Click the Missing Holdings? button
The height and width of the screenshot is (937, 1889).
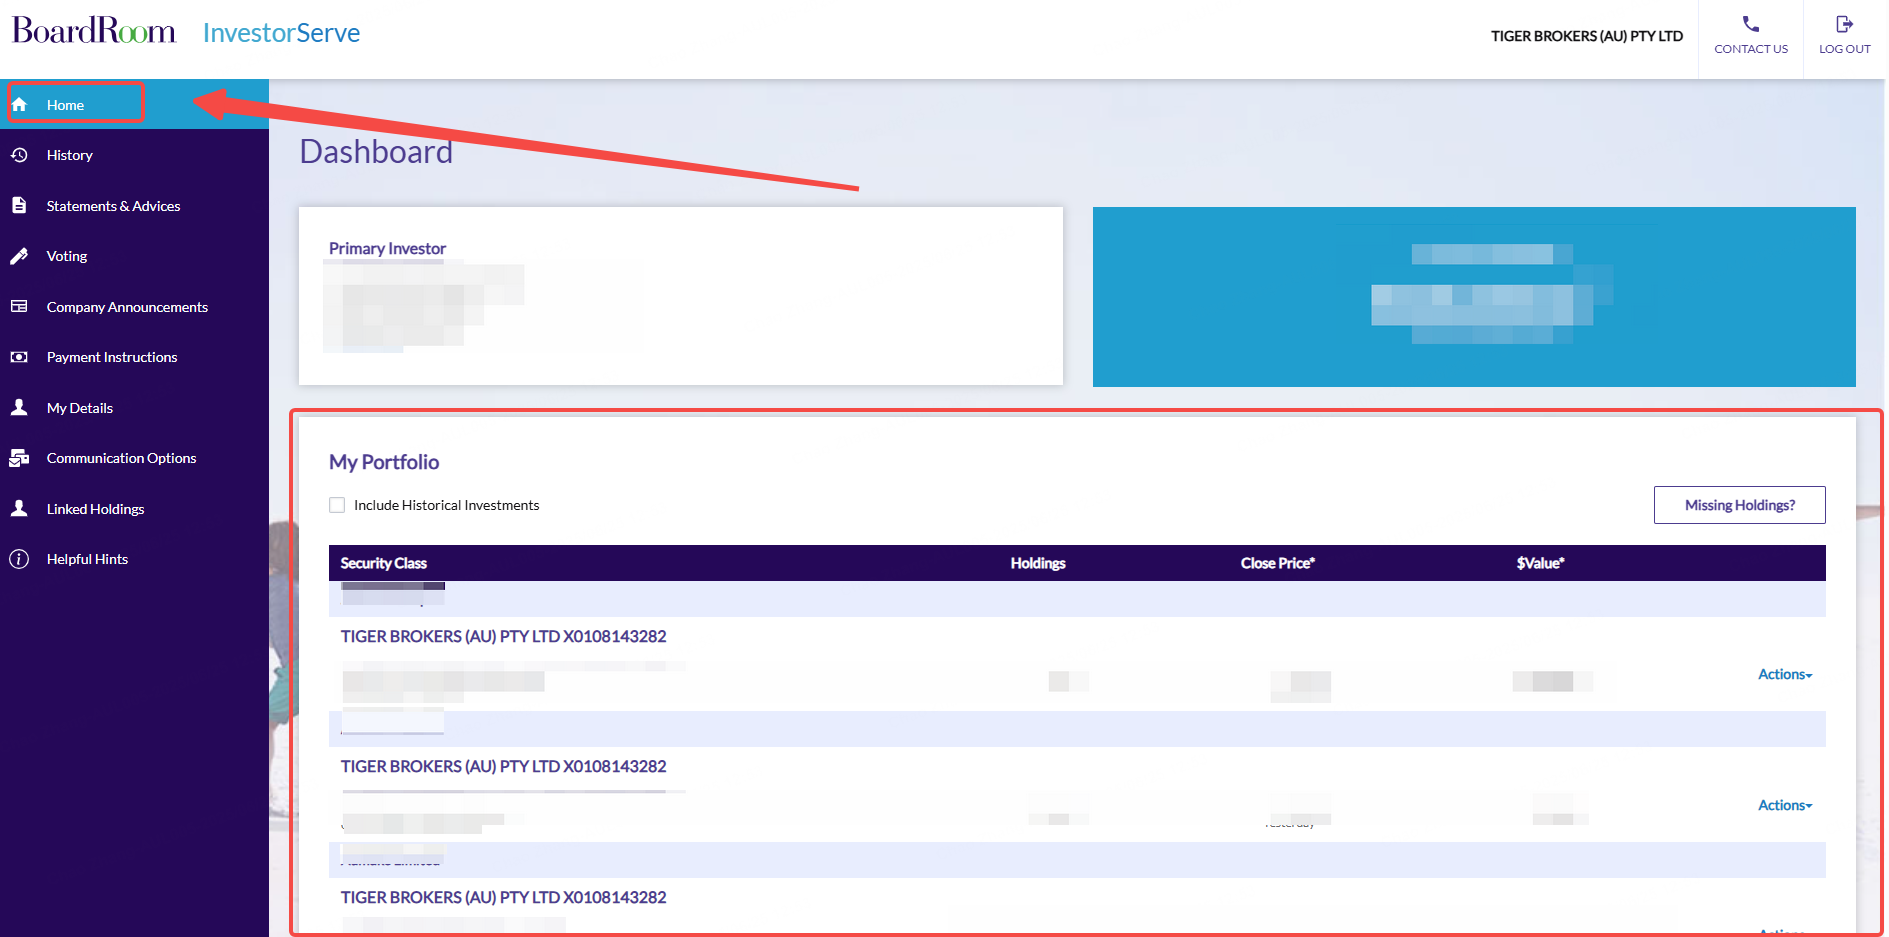(1739, 505)
